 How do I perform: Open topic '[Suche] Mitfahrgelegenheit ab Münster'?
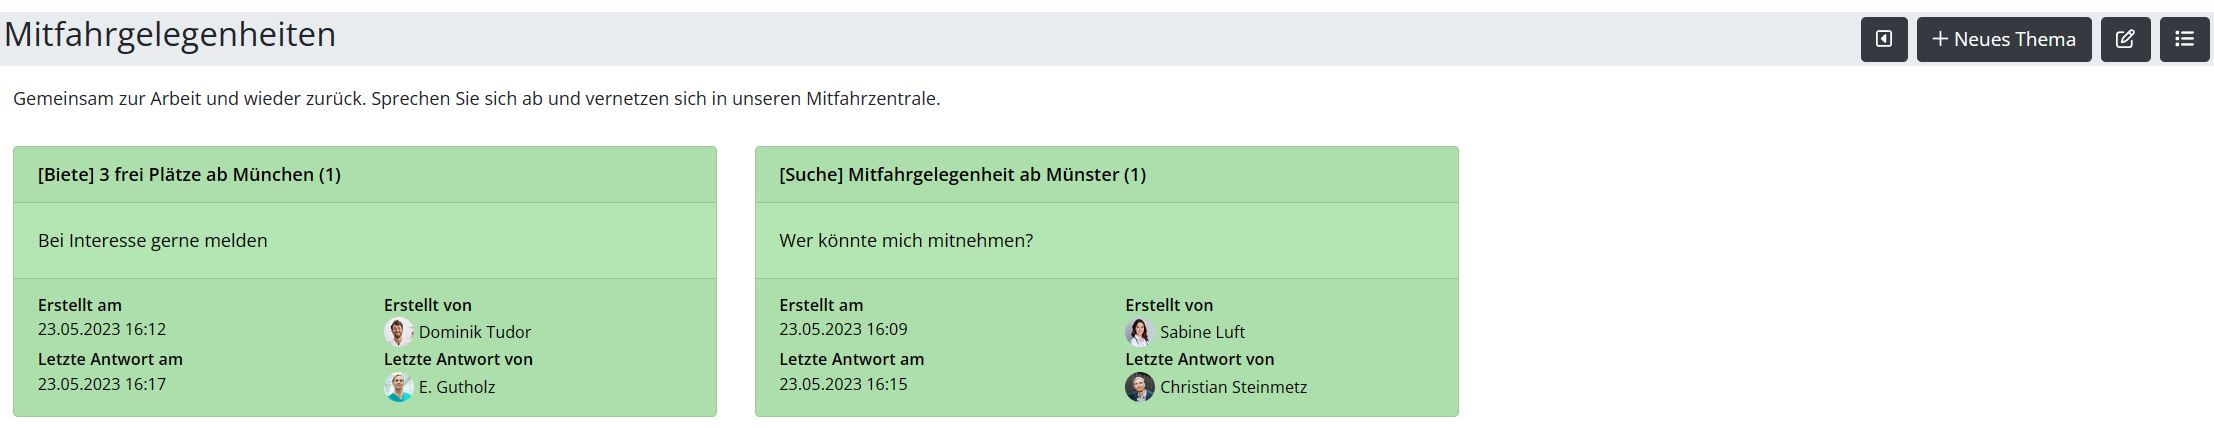tap(962, 175)
